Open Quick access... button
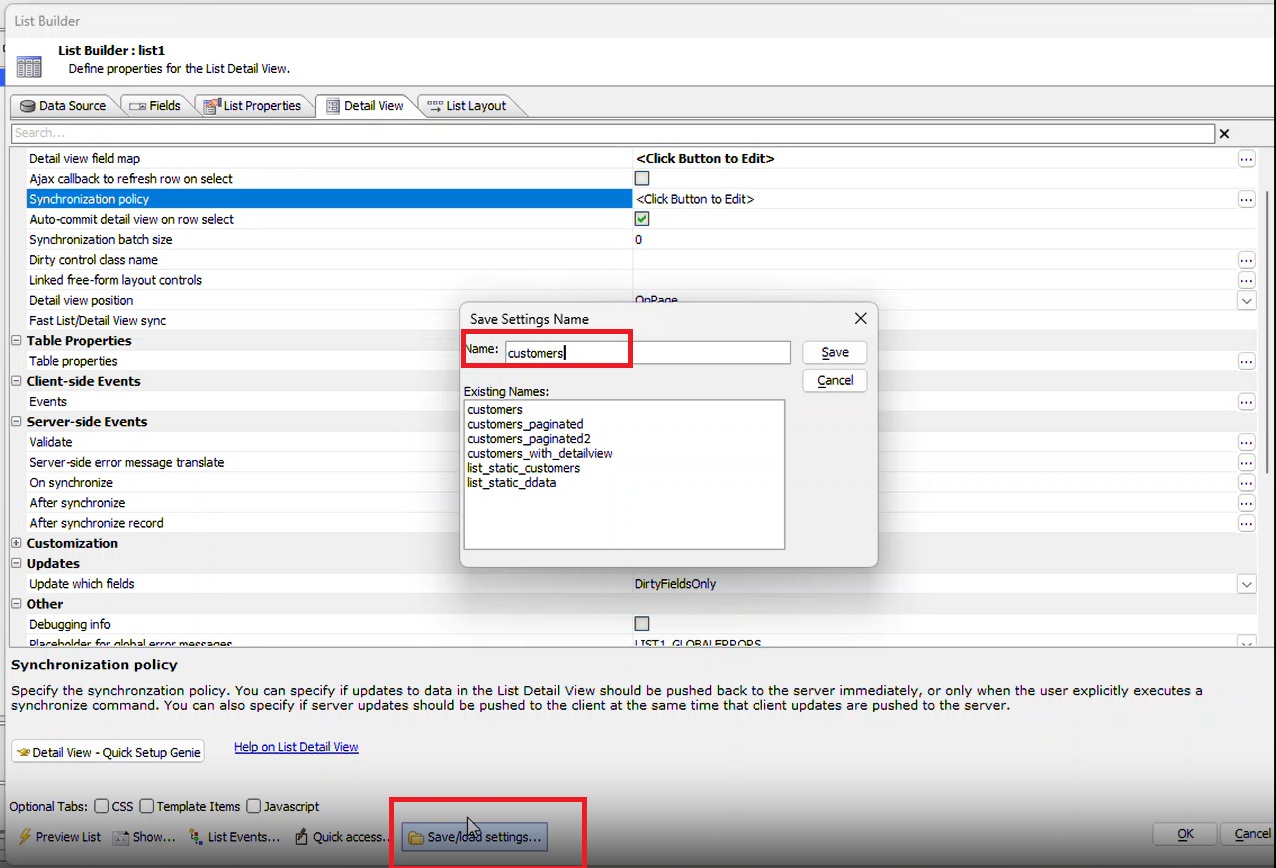The height and width of the screenshot is (868, 1276). click(x=343, y=836)
